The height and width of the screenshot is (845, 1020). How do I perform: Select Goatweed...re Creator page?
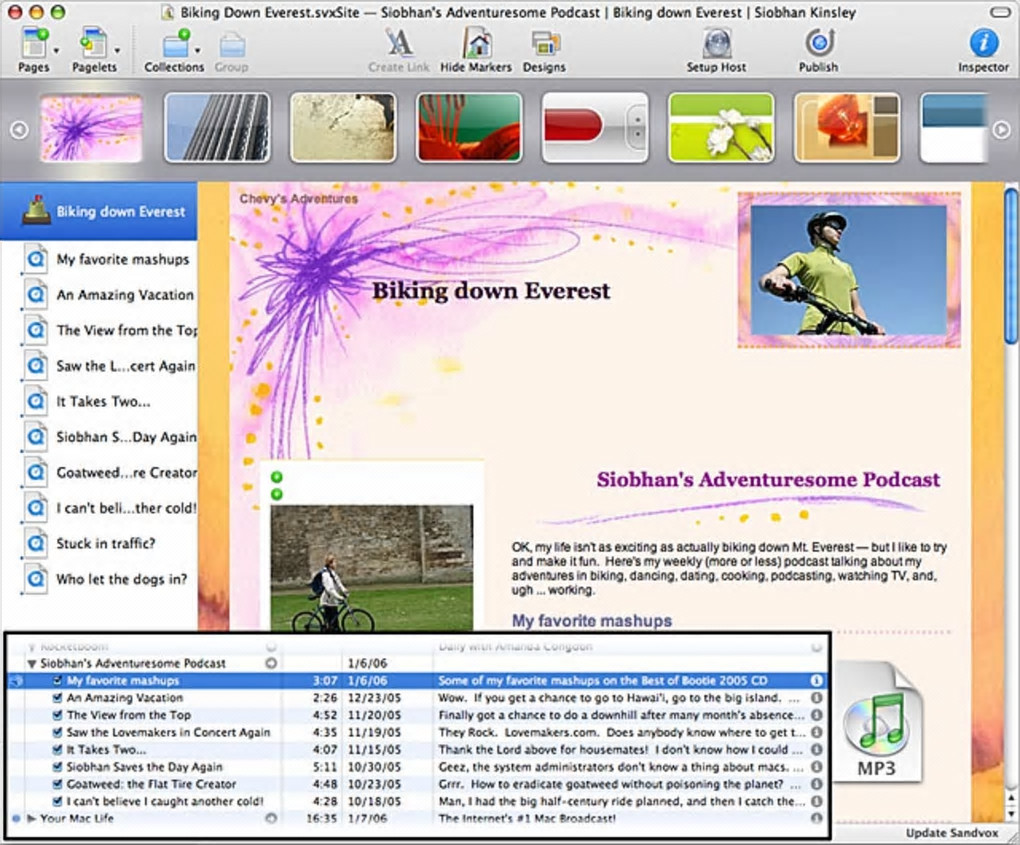[x=126, y=472]
